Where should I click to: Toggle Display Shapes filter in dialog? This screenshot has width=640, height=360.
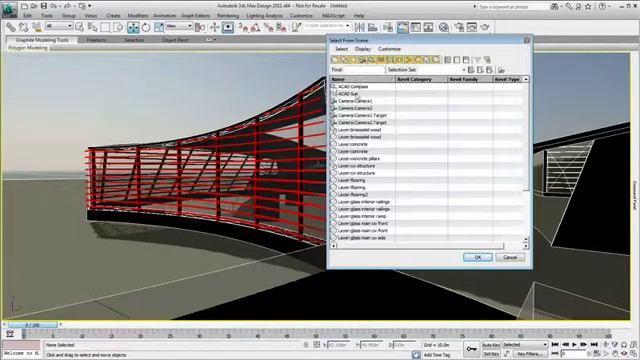point(344,60)
